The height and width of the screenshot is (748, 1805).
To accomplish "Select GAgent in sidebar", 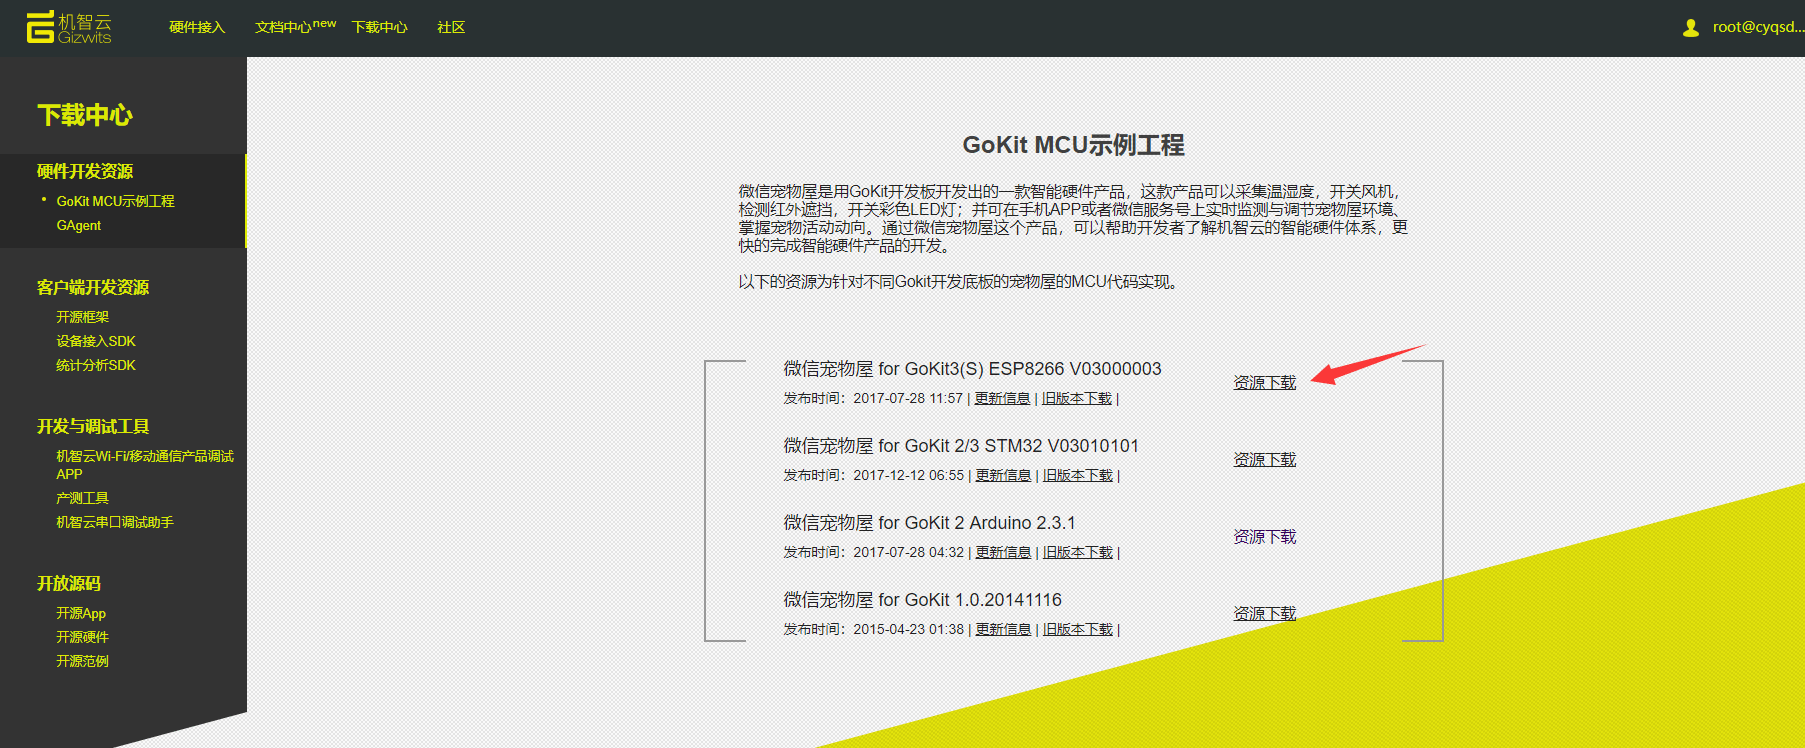I will tap(79, 226).
